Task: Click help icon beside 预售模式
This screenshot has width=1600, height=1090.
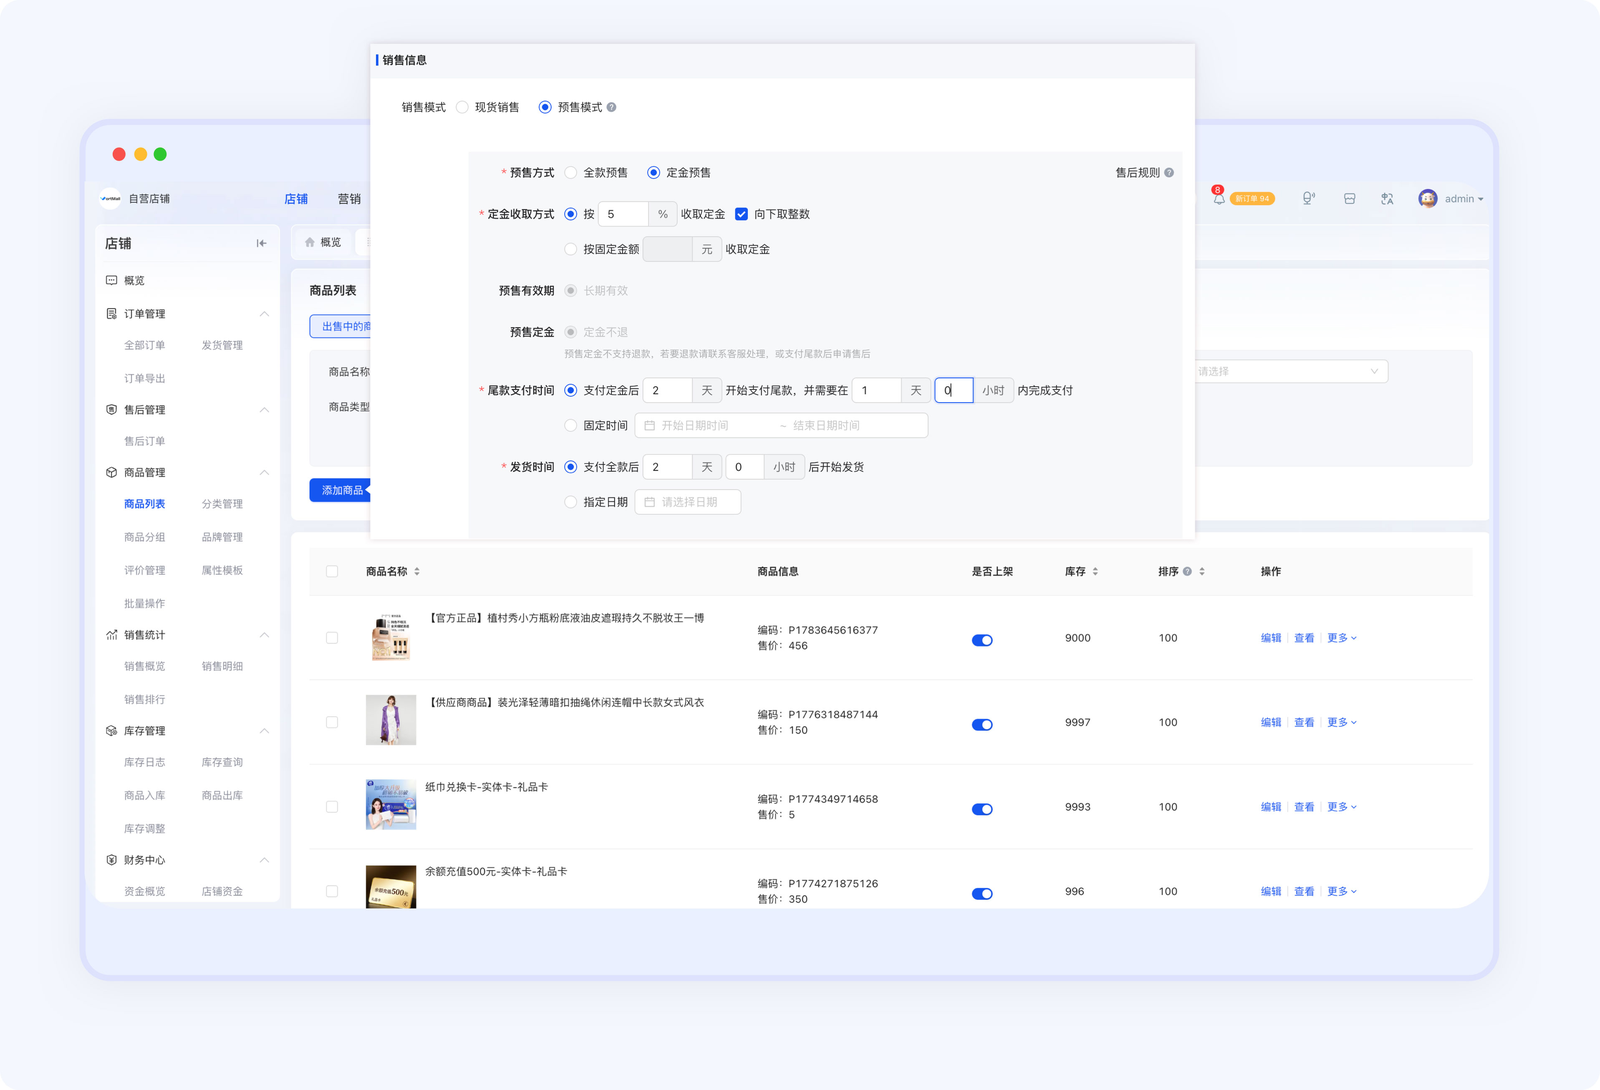Action: click(611, 107)
